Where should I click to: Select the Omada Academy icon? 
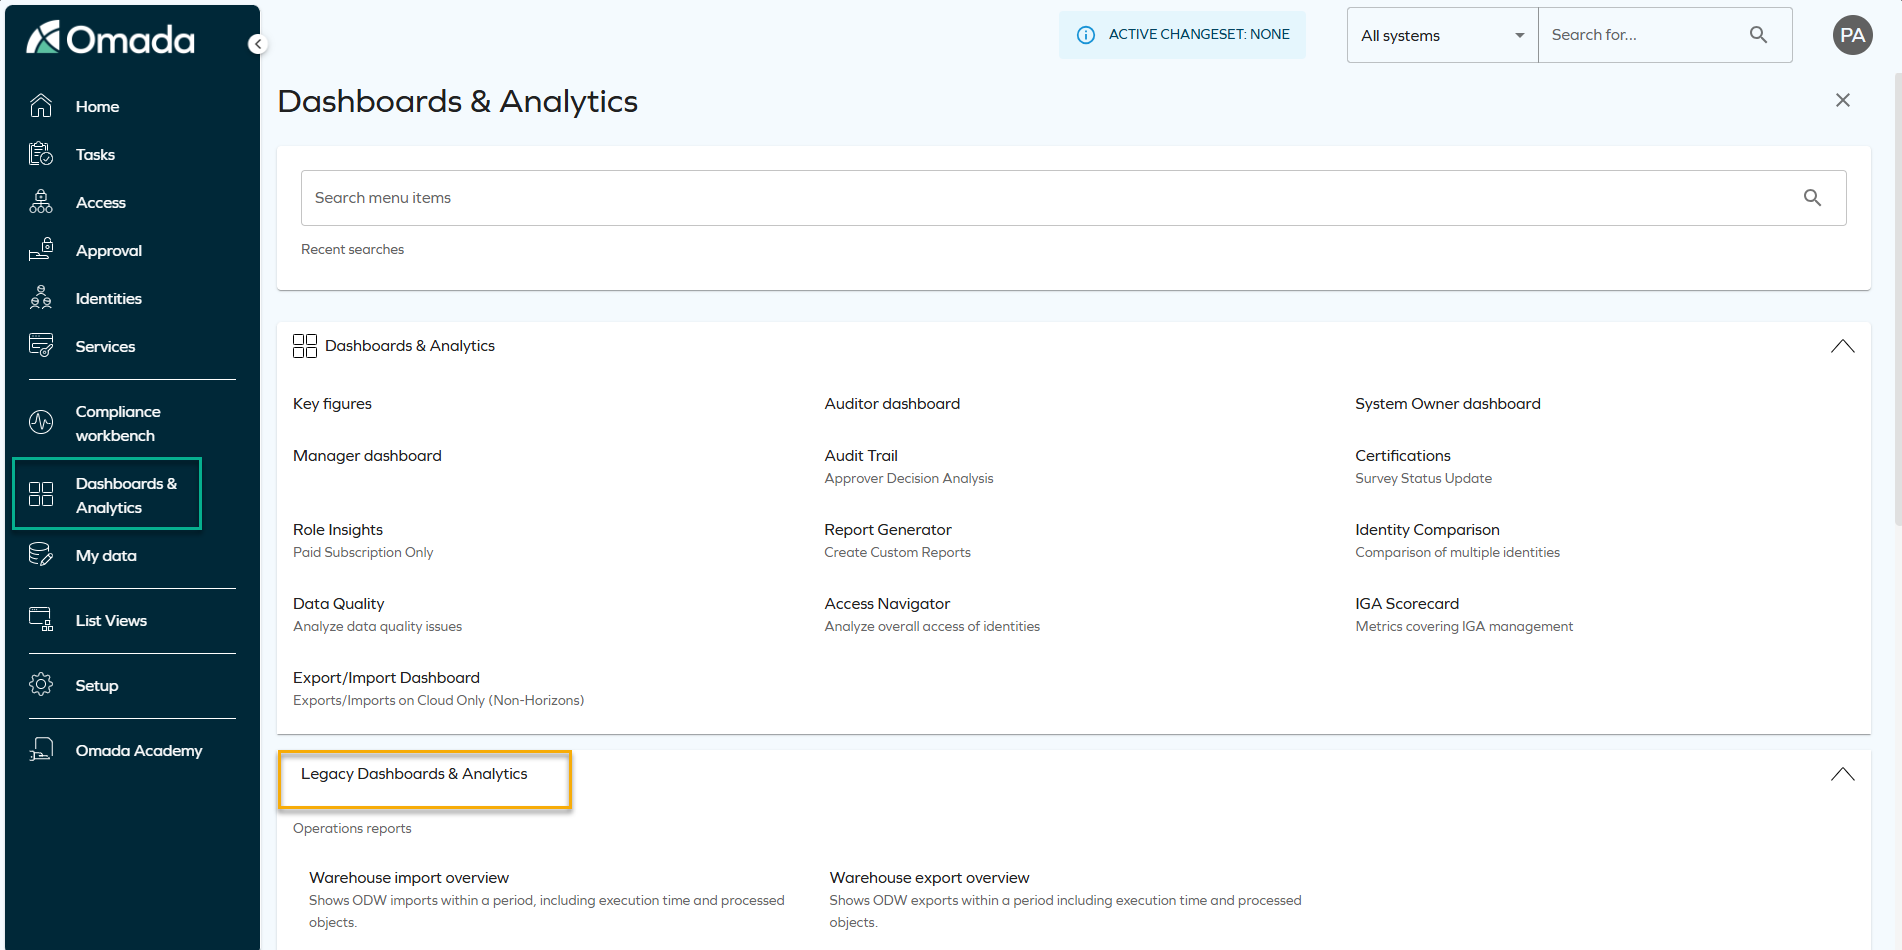(41, 749)
